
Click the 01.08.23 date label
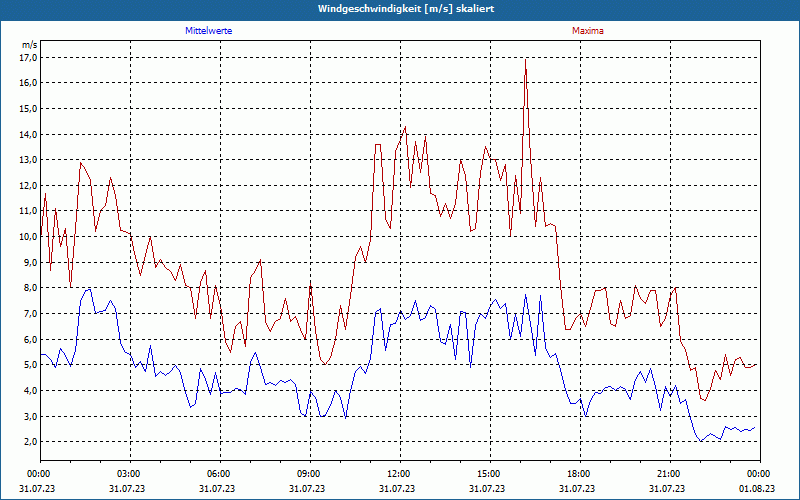(x=757, y=489)
